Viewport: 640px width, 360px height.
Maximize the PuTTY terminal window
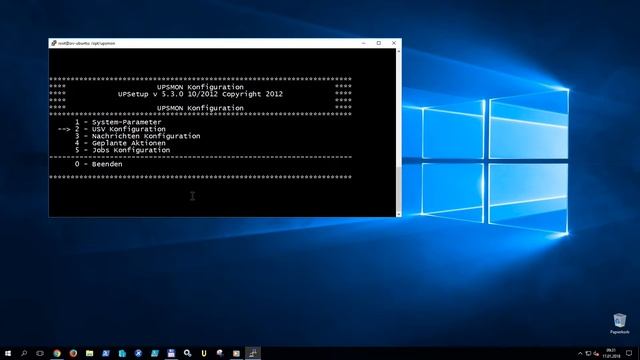379,43
